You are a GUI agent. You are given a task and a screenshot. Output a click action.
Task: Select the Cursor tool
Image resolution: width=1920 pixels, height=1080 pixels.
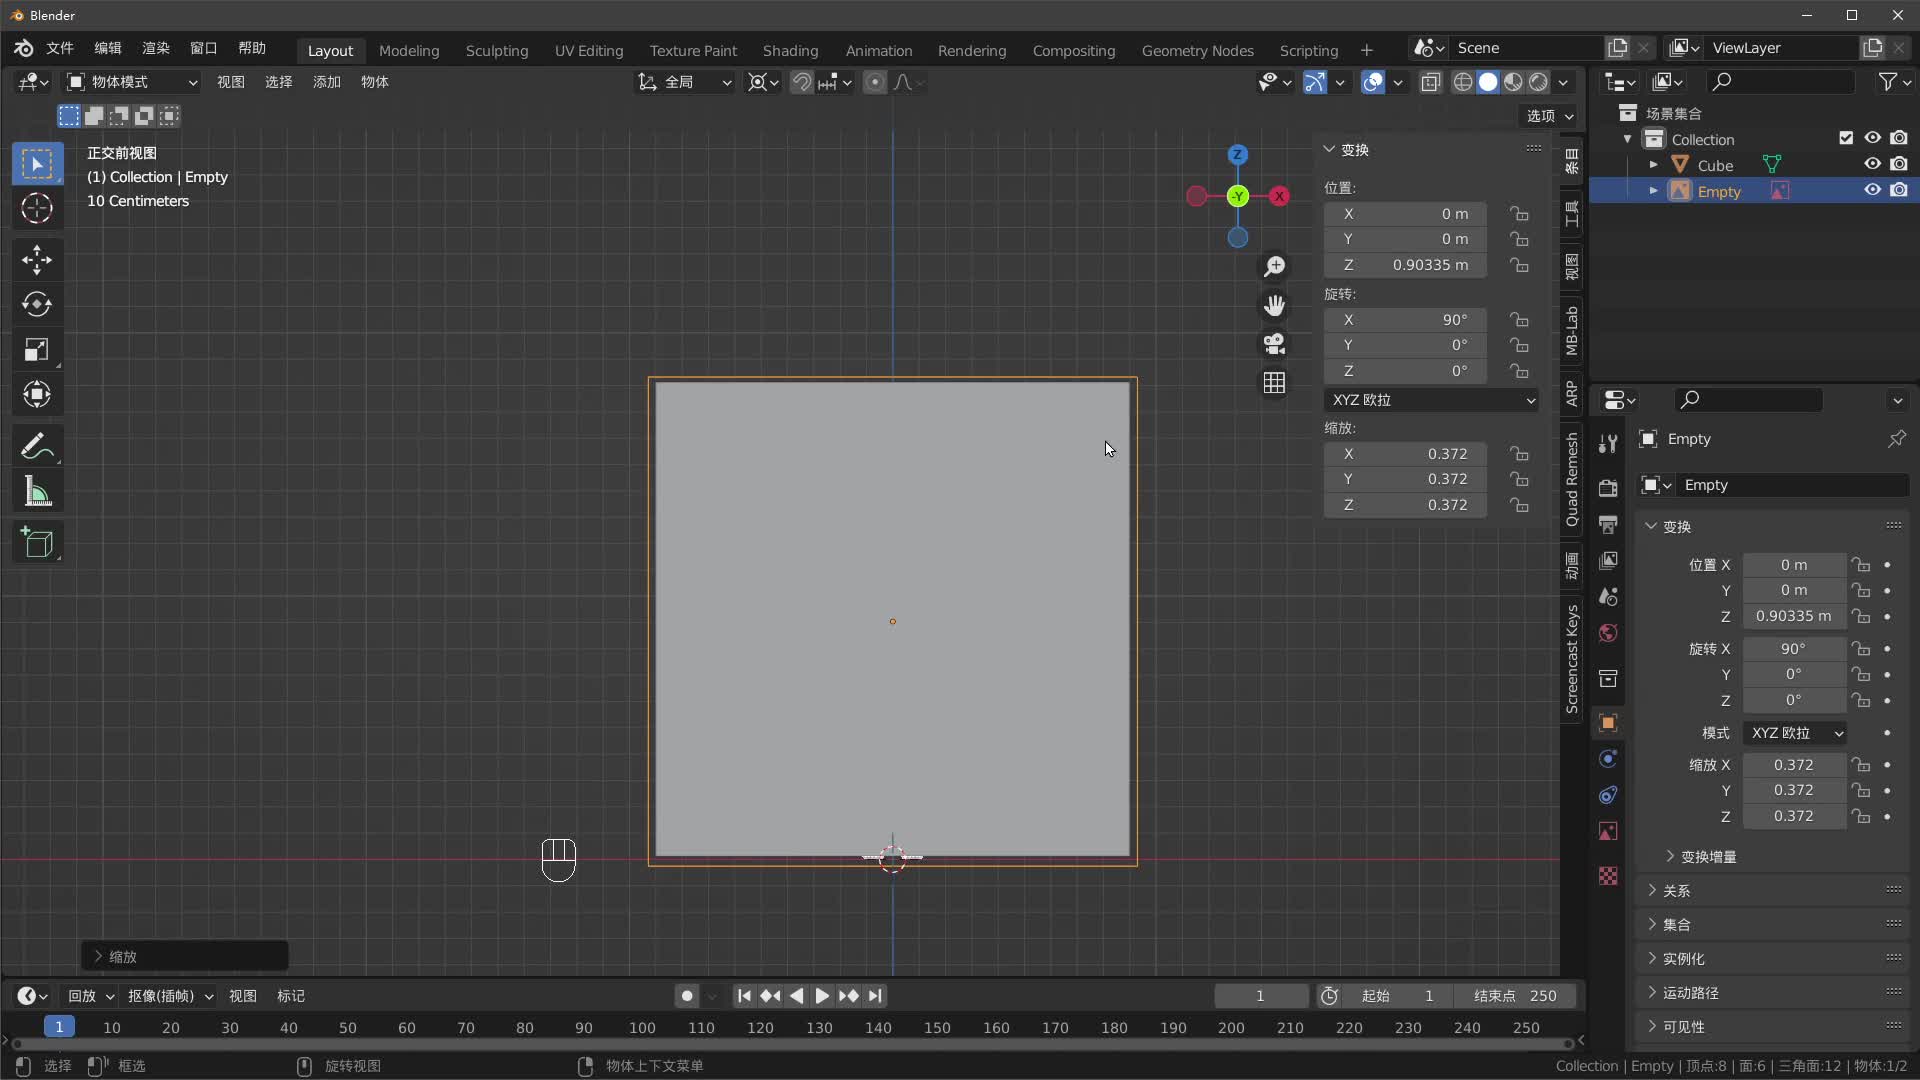37,208
